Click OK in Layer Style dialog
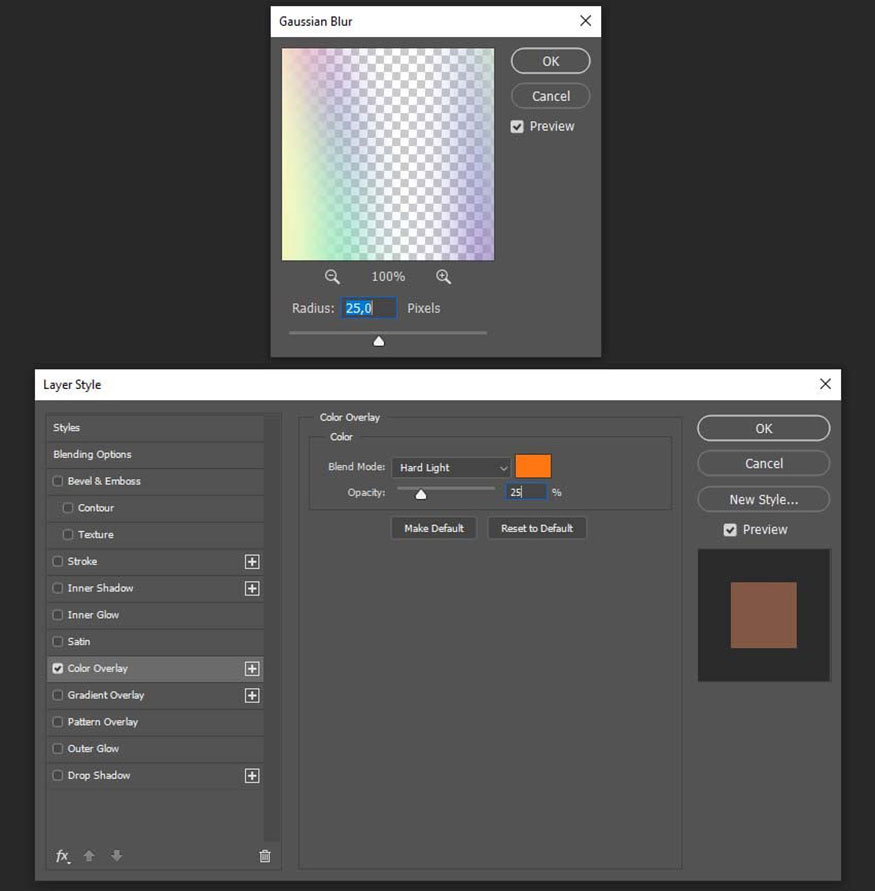Viewport: 875px width, 891px height. (763, 428)
